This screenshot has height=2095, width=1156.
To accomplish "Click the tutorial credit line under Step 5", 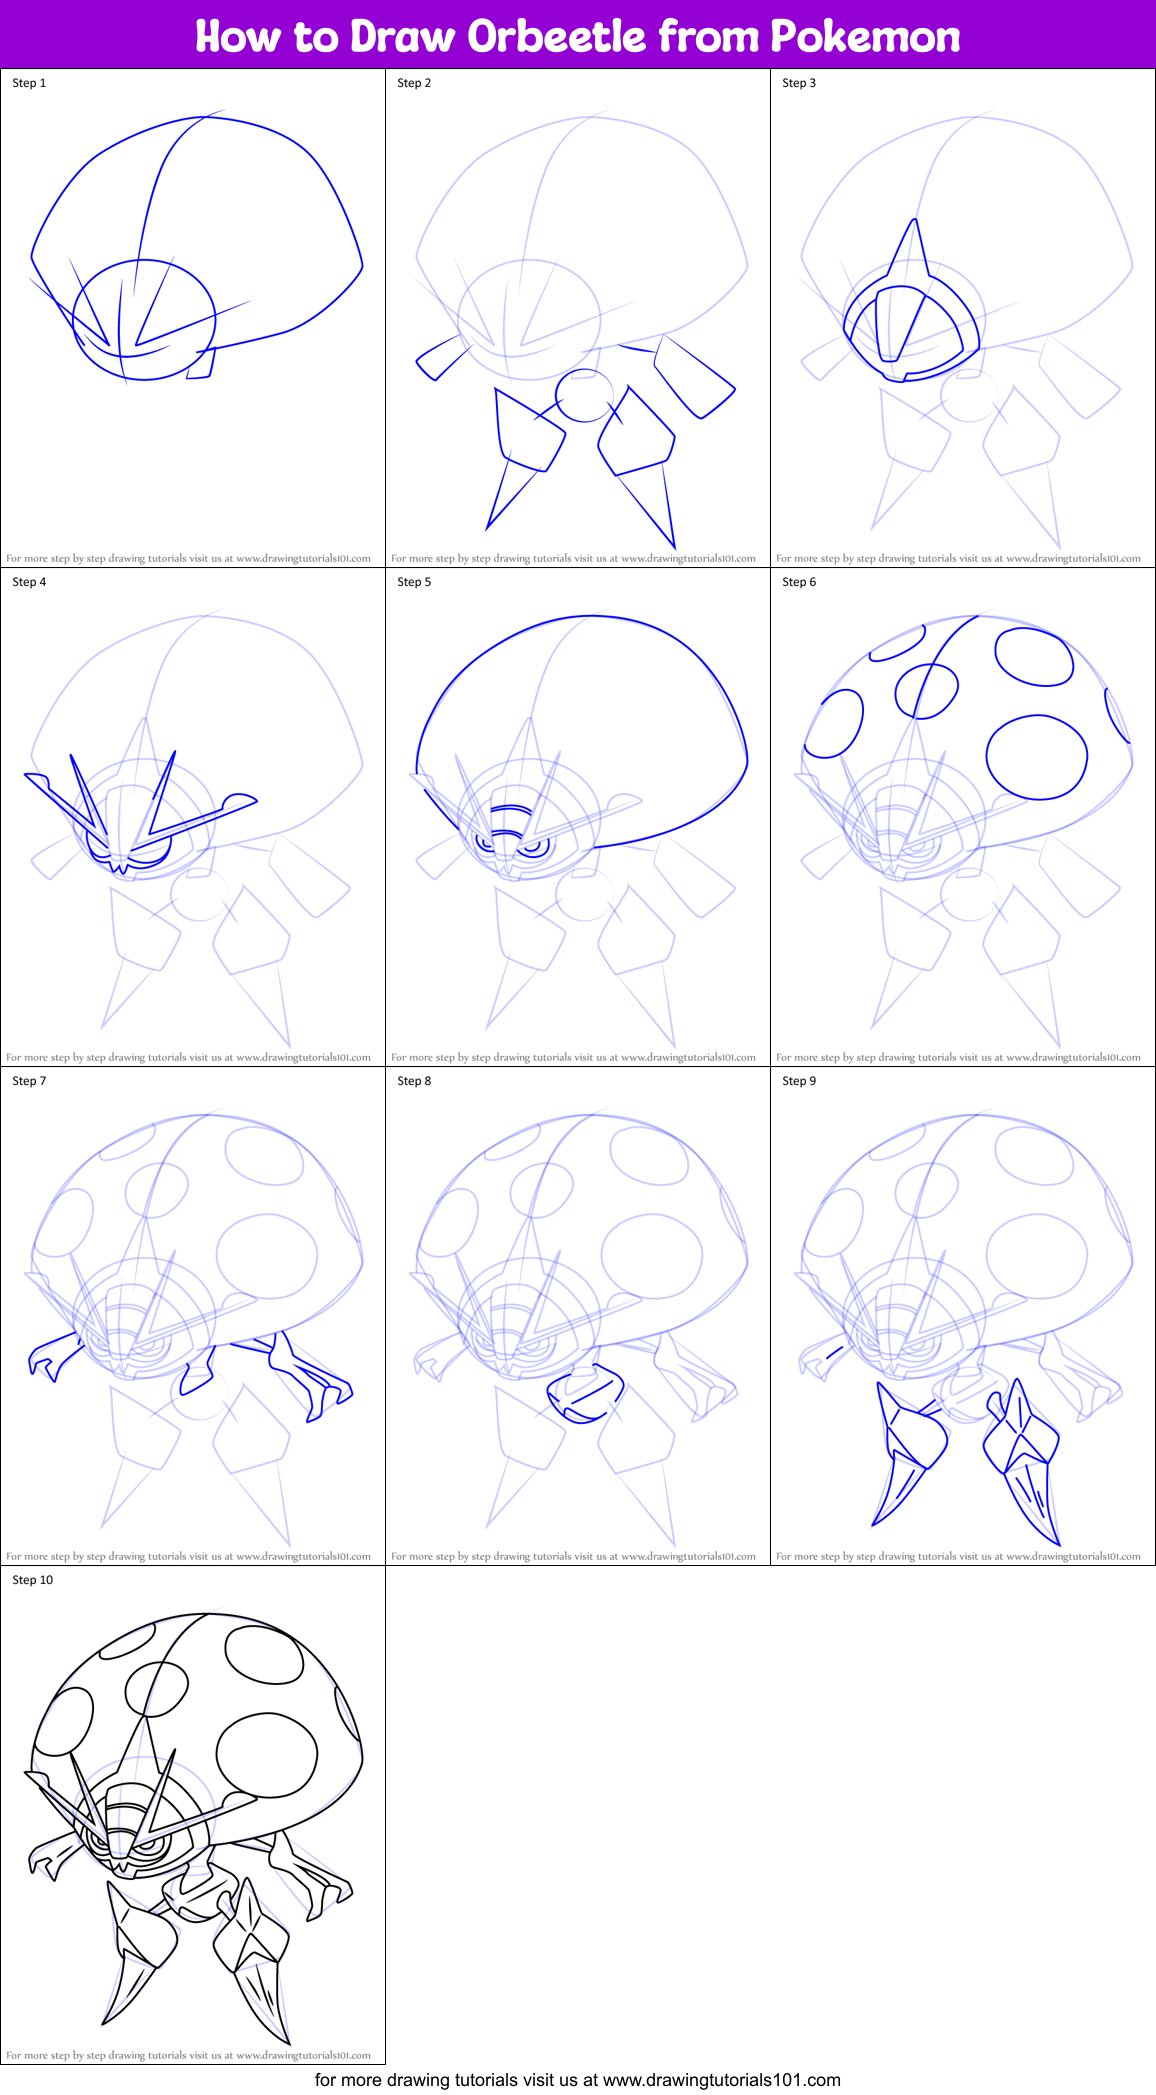I will coord(573,1058).
